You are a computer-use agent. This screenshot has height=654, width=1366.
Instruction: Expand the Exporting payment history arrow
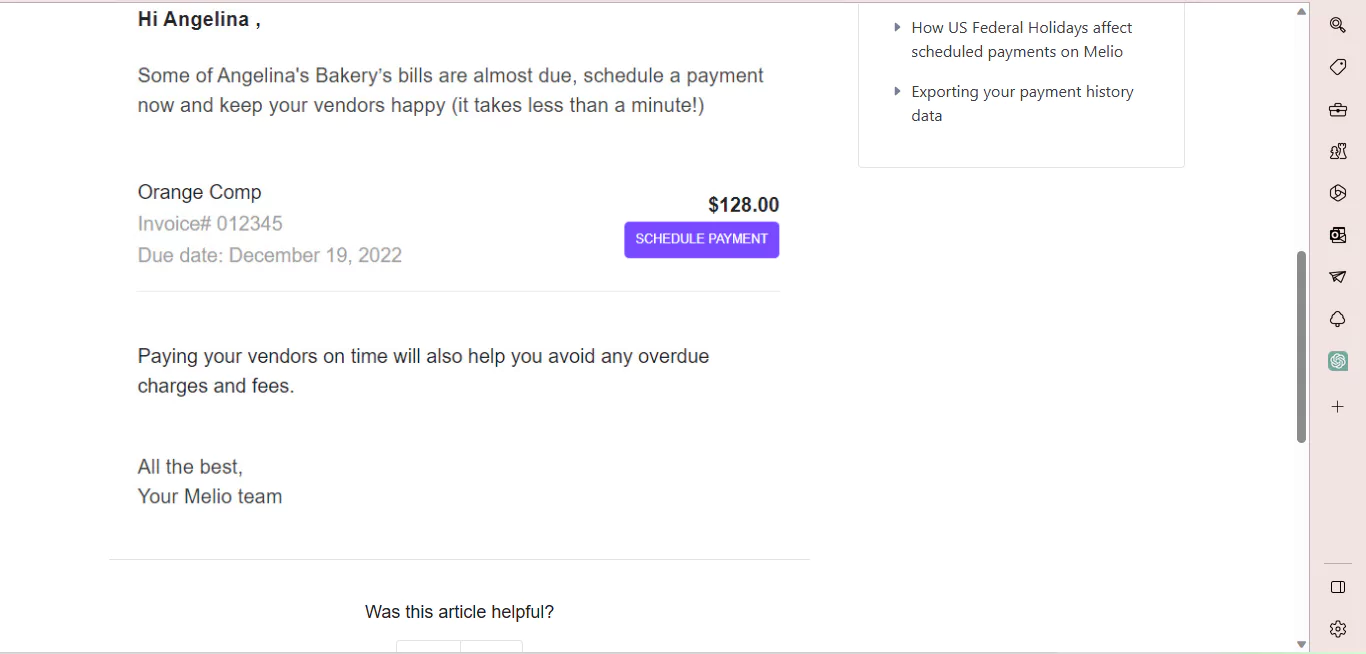click(x=897, y=91)
